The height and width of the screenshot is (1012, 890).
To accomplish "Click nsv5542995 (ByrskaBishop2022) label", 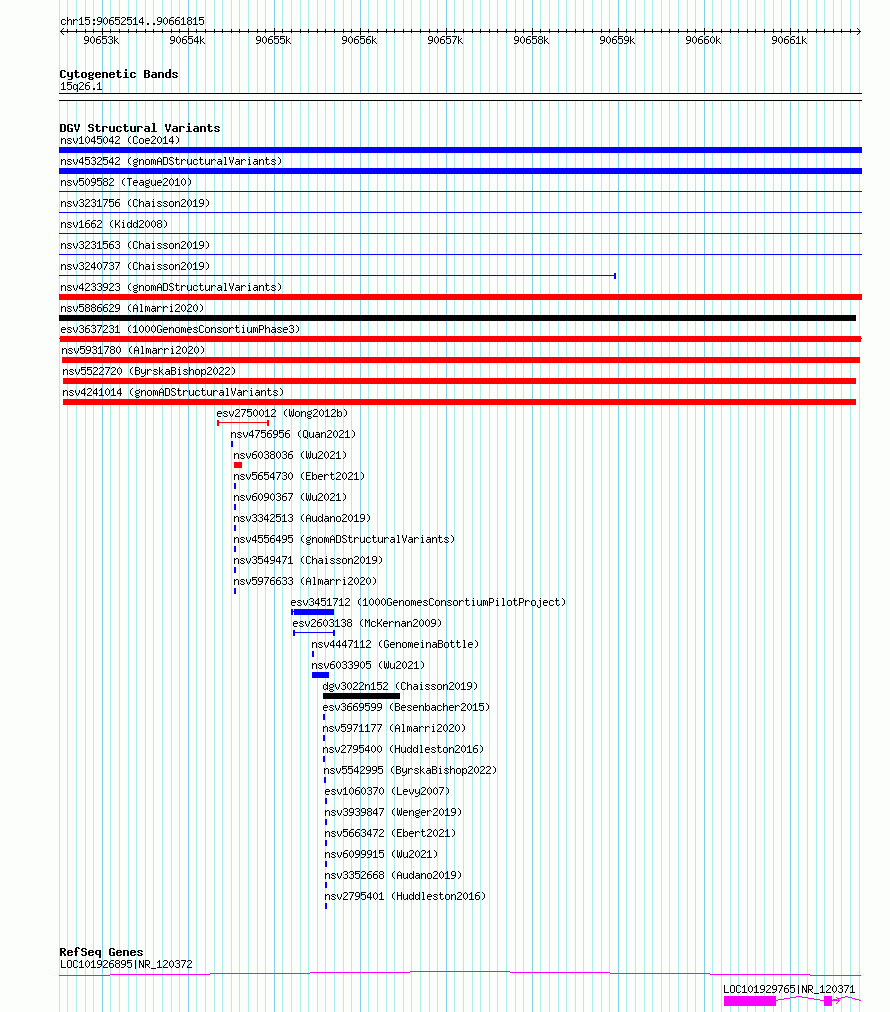I will [410, 770].
